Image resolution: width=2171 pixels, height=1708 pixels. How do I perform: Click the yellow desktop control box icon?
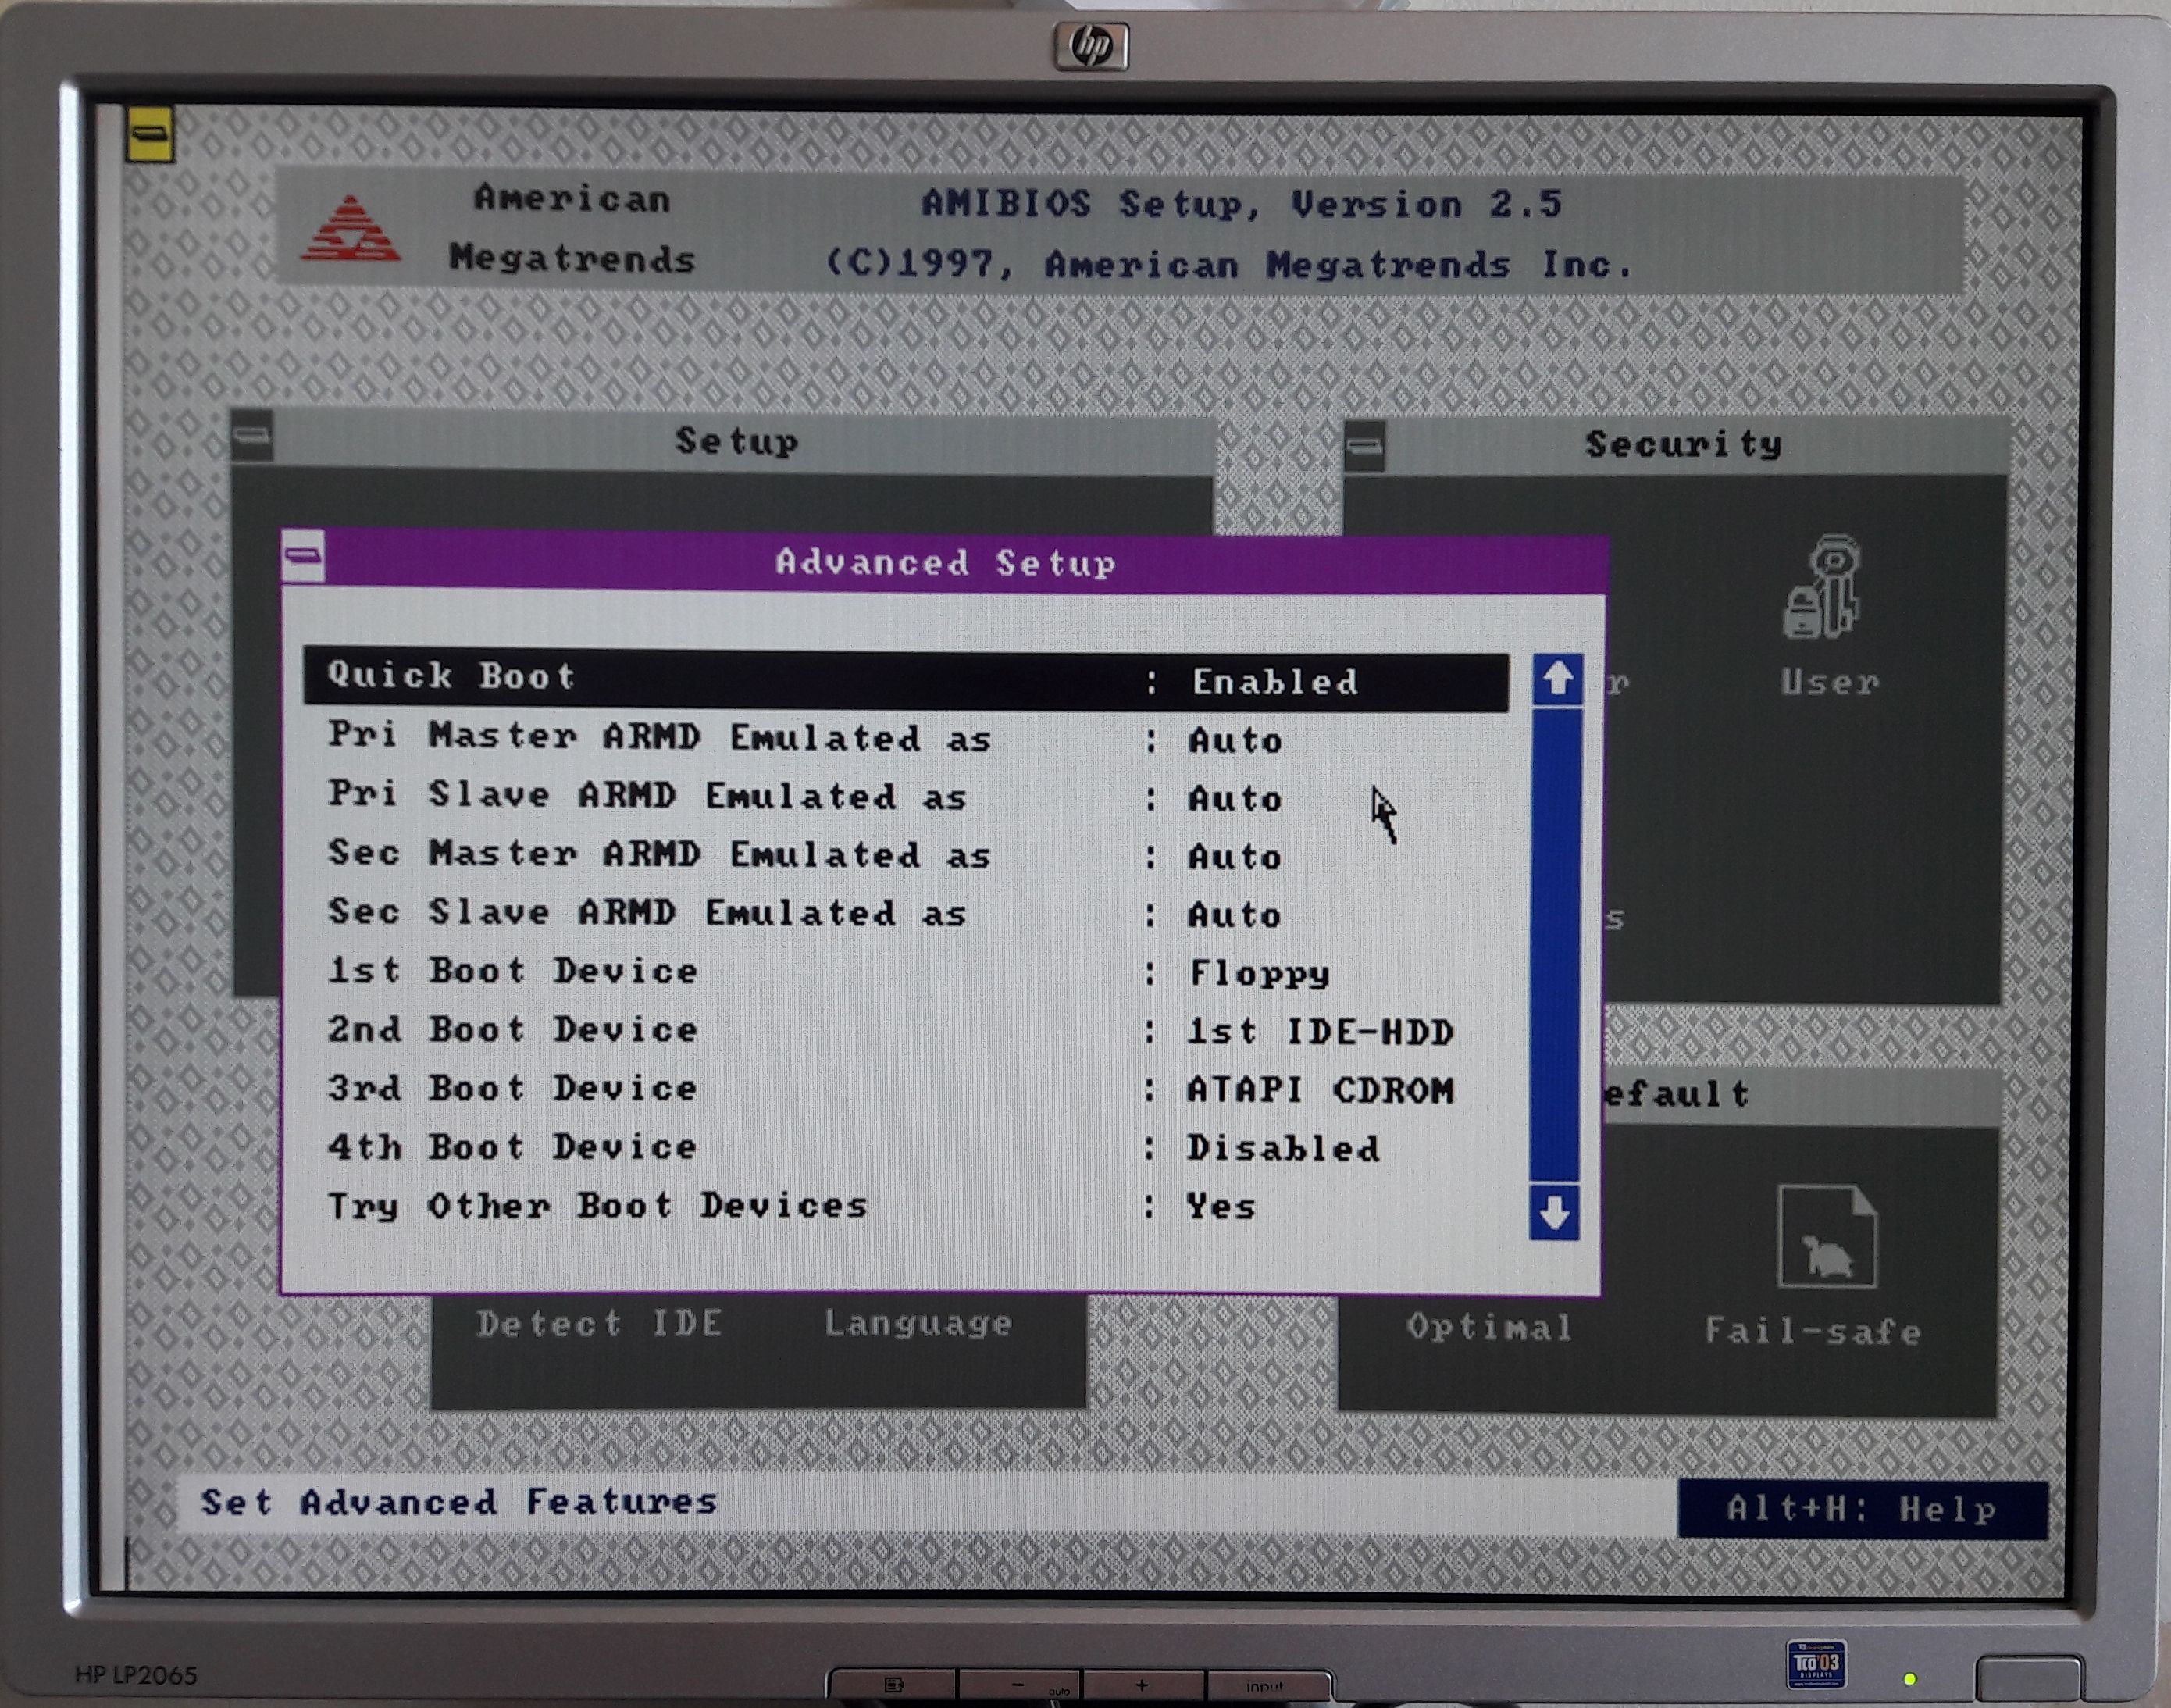pos(151,134)
